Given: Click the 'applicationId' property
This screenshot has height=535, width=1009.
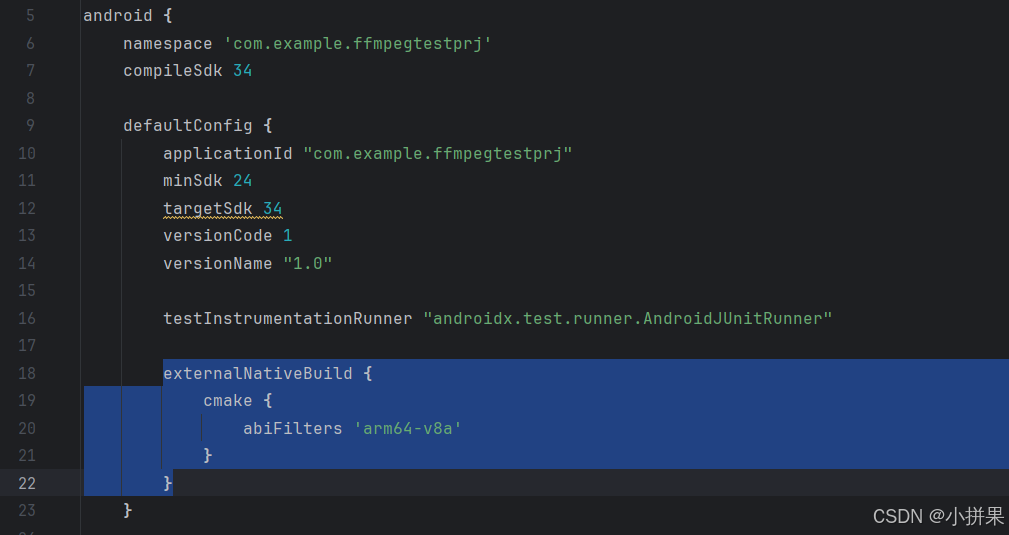Looking at the screenshot, I should pyautogui.click(x=228, y=153).
